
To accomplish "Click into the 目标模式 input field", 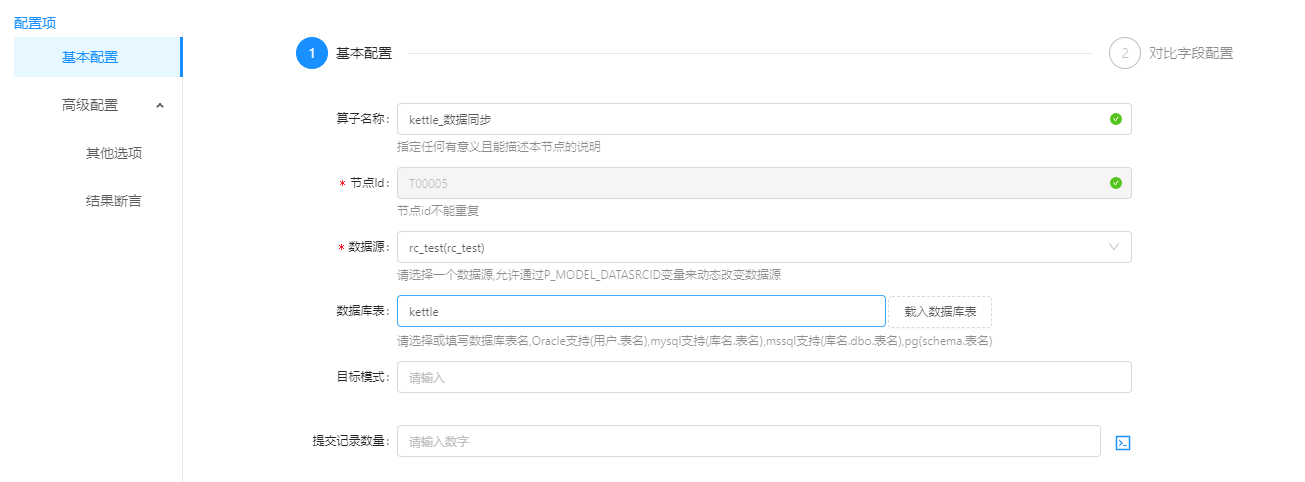I will (x=763, y=377).
